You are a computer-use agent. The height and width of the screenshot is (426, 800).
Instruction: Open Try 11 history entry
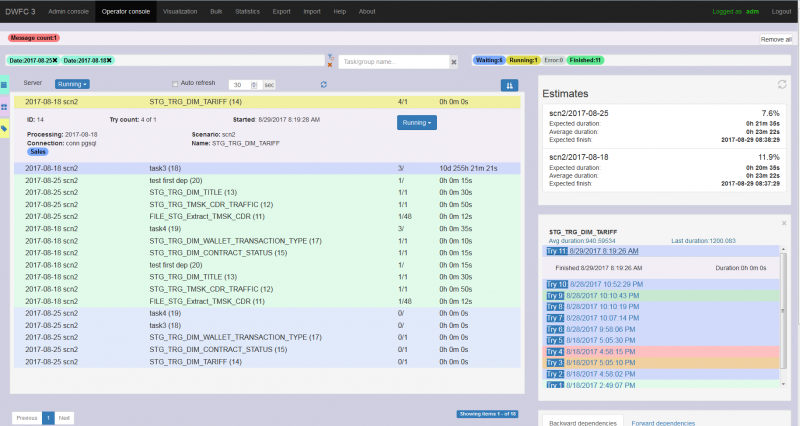(x=661, y=251)
